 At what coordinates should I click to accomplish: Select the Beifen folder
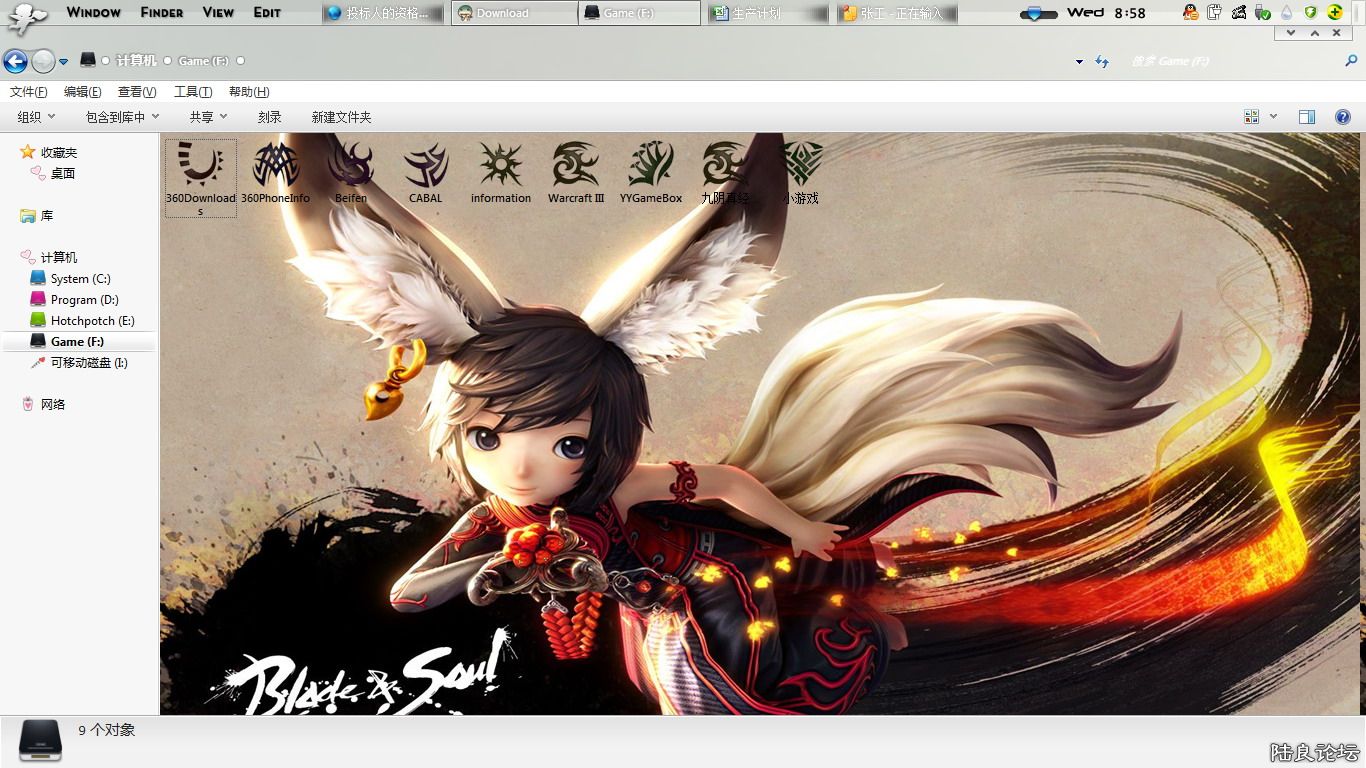pyautogui.click(x=351, y=168)
